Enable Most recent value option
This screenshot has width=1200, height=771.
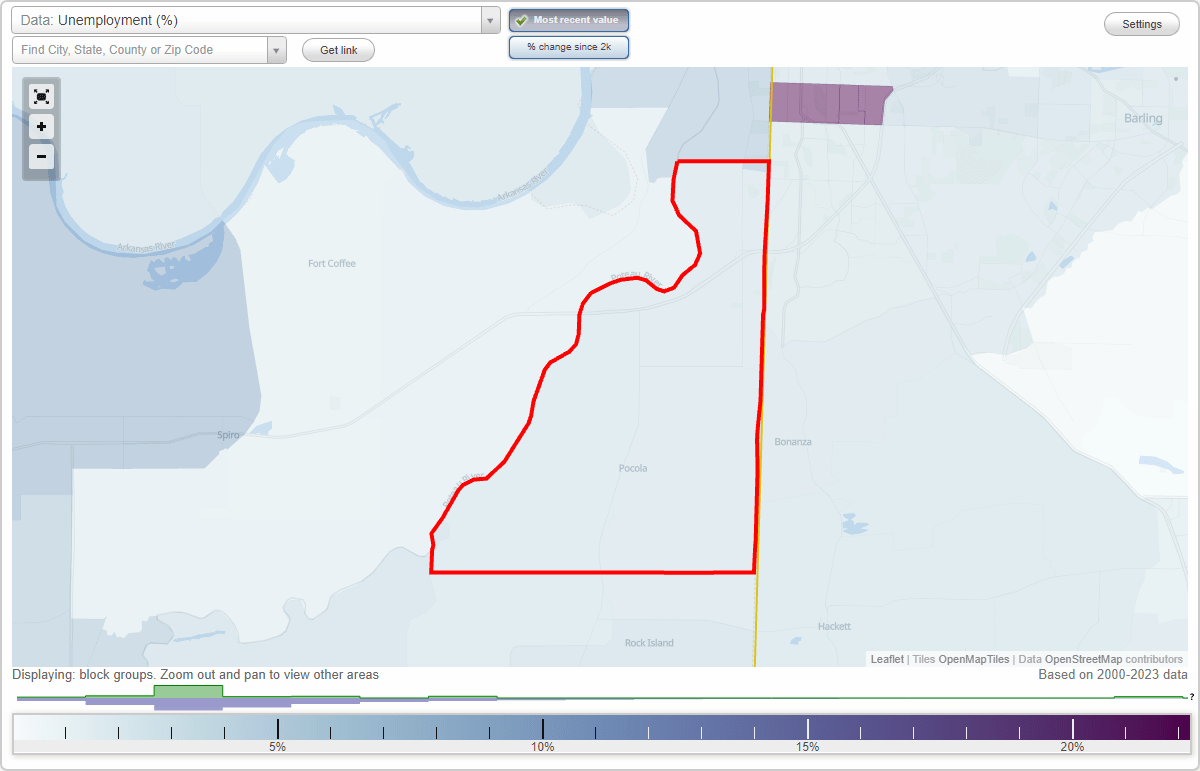click(569, 20)
